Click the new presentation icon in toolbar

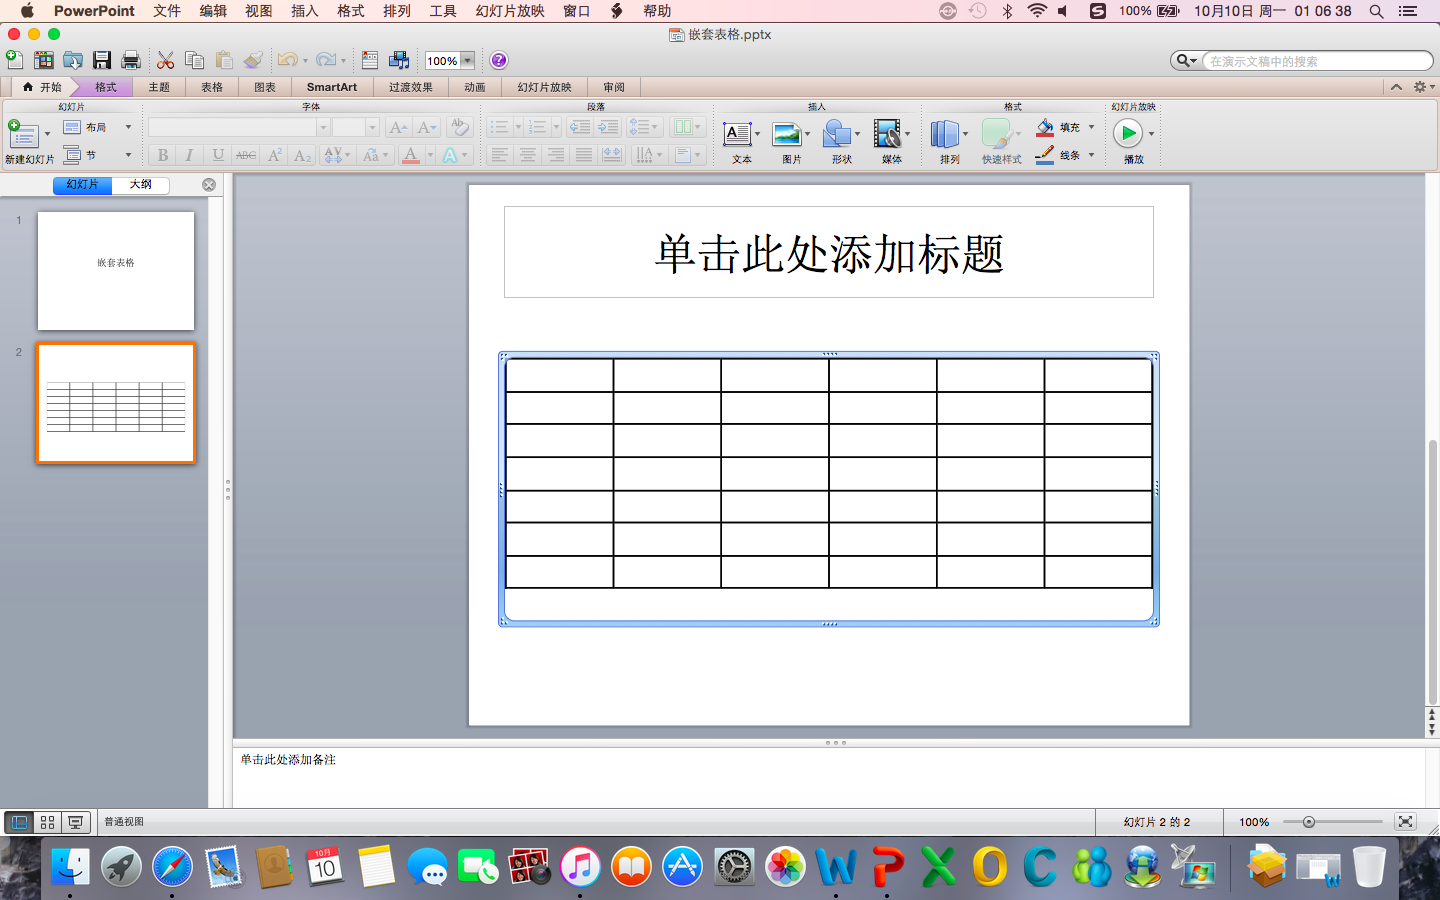click(15, 60)
